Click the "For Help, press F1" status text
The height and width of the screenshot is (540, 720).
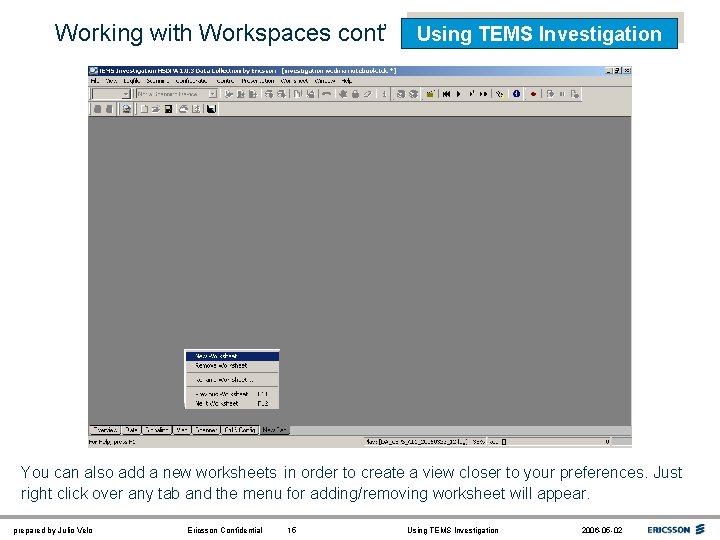(112, 442)
